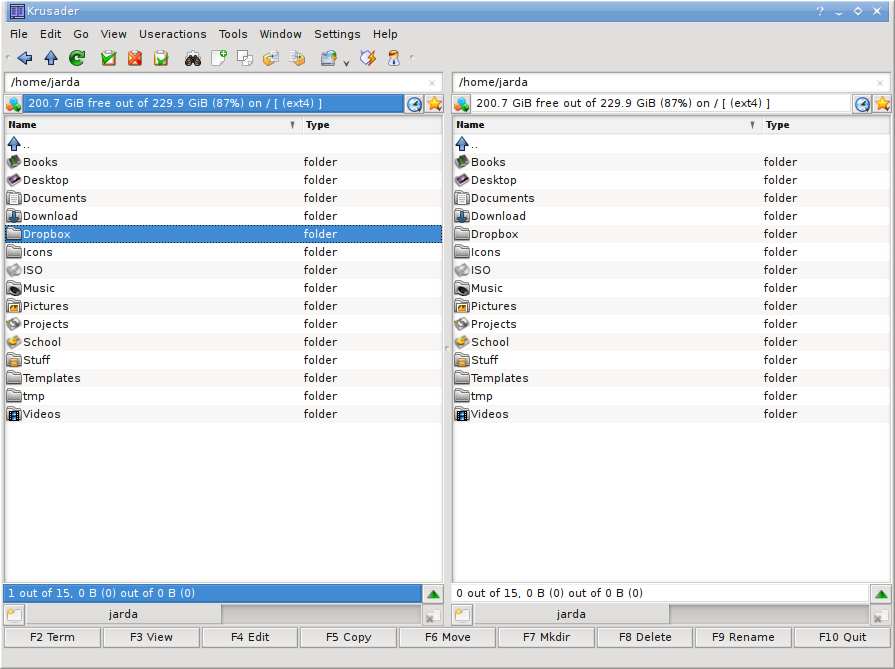Select the School folder in the right panel

pyautogui.click(x=671, y=342)
